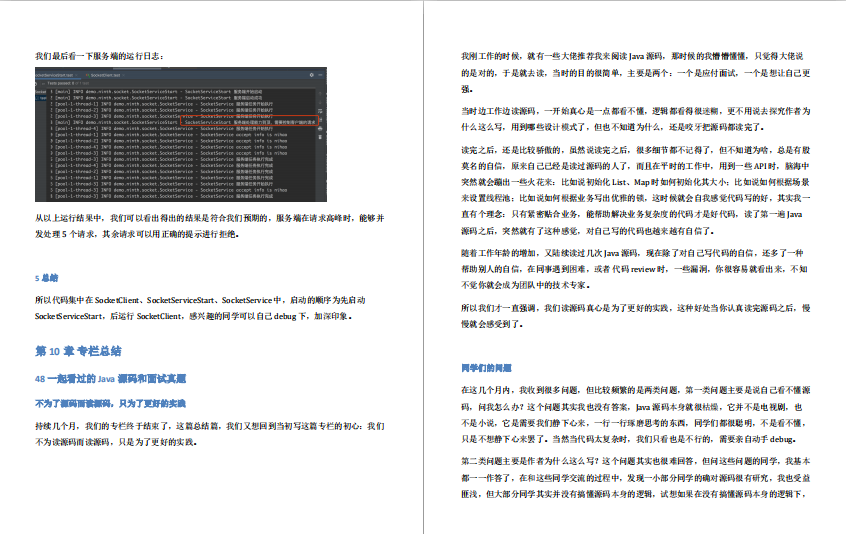Click paragraph beginning '所以代码集中在 SocketClient'
Viewport: 846px width, 534px height.
pos(200,308)
